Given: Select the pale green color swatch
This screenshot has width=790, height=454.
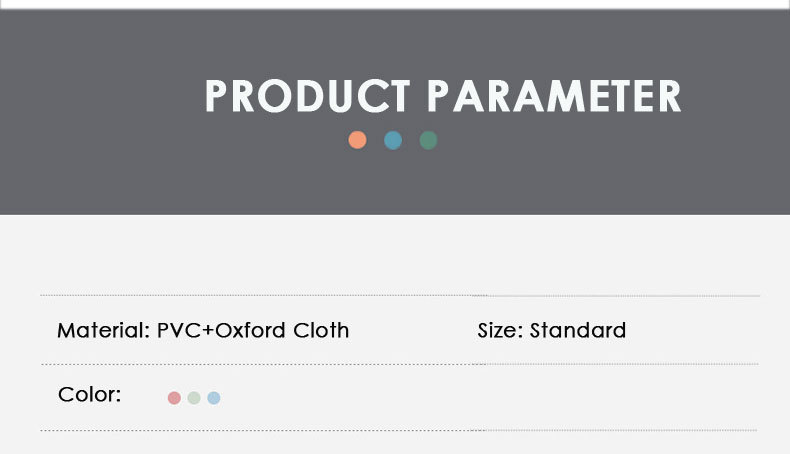Looking at the screenshot, I should (194, 398).
